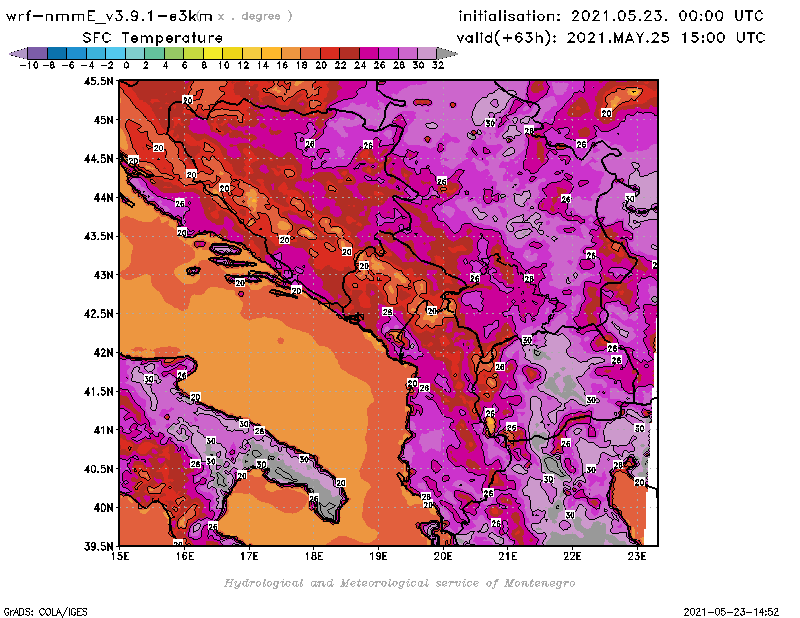800x618 pixels.
Task: Click the '42N' latitude label
Action: [x=103, y=353]
